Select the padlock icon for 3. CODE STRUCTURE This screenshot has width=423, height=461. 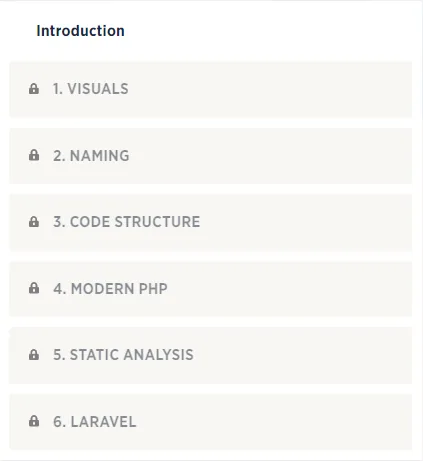tap(34, 222)
